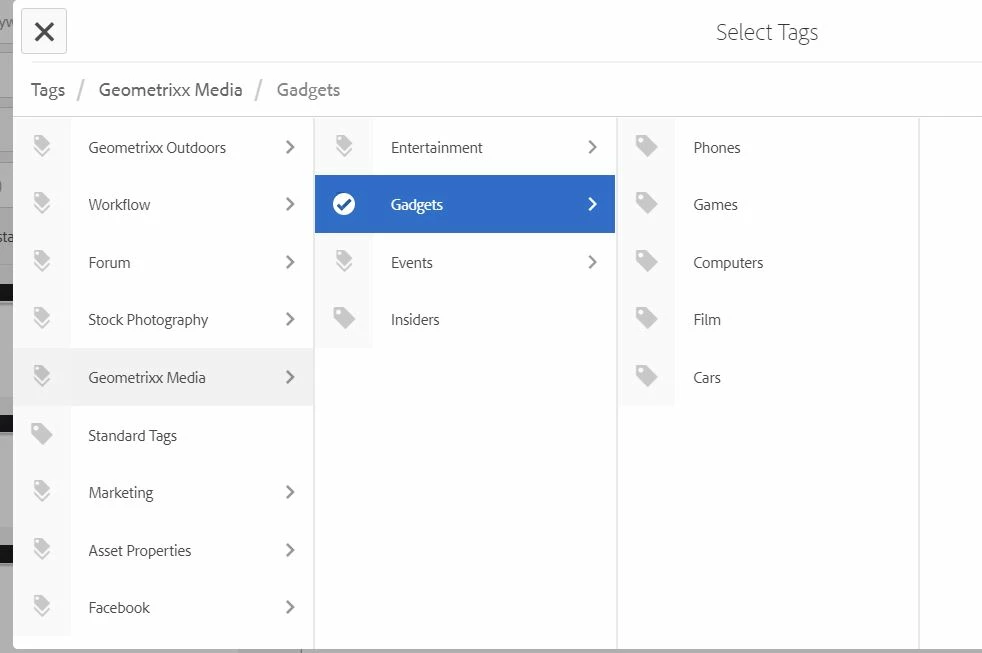
Task: Select Asset Properties label
Action: 140,551
